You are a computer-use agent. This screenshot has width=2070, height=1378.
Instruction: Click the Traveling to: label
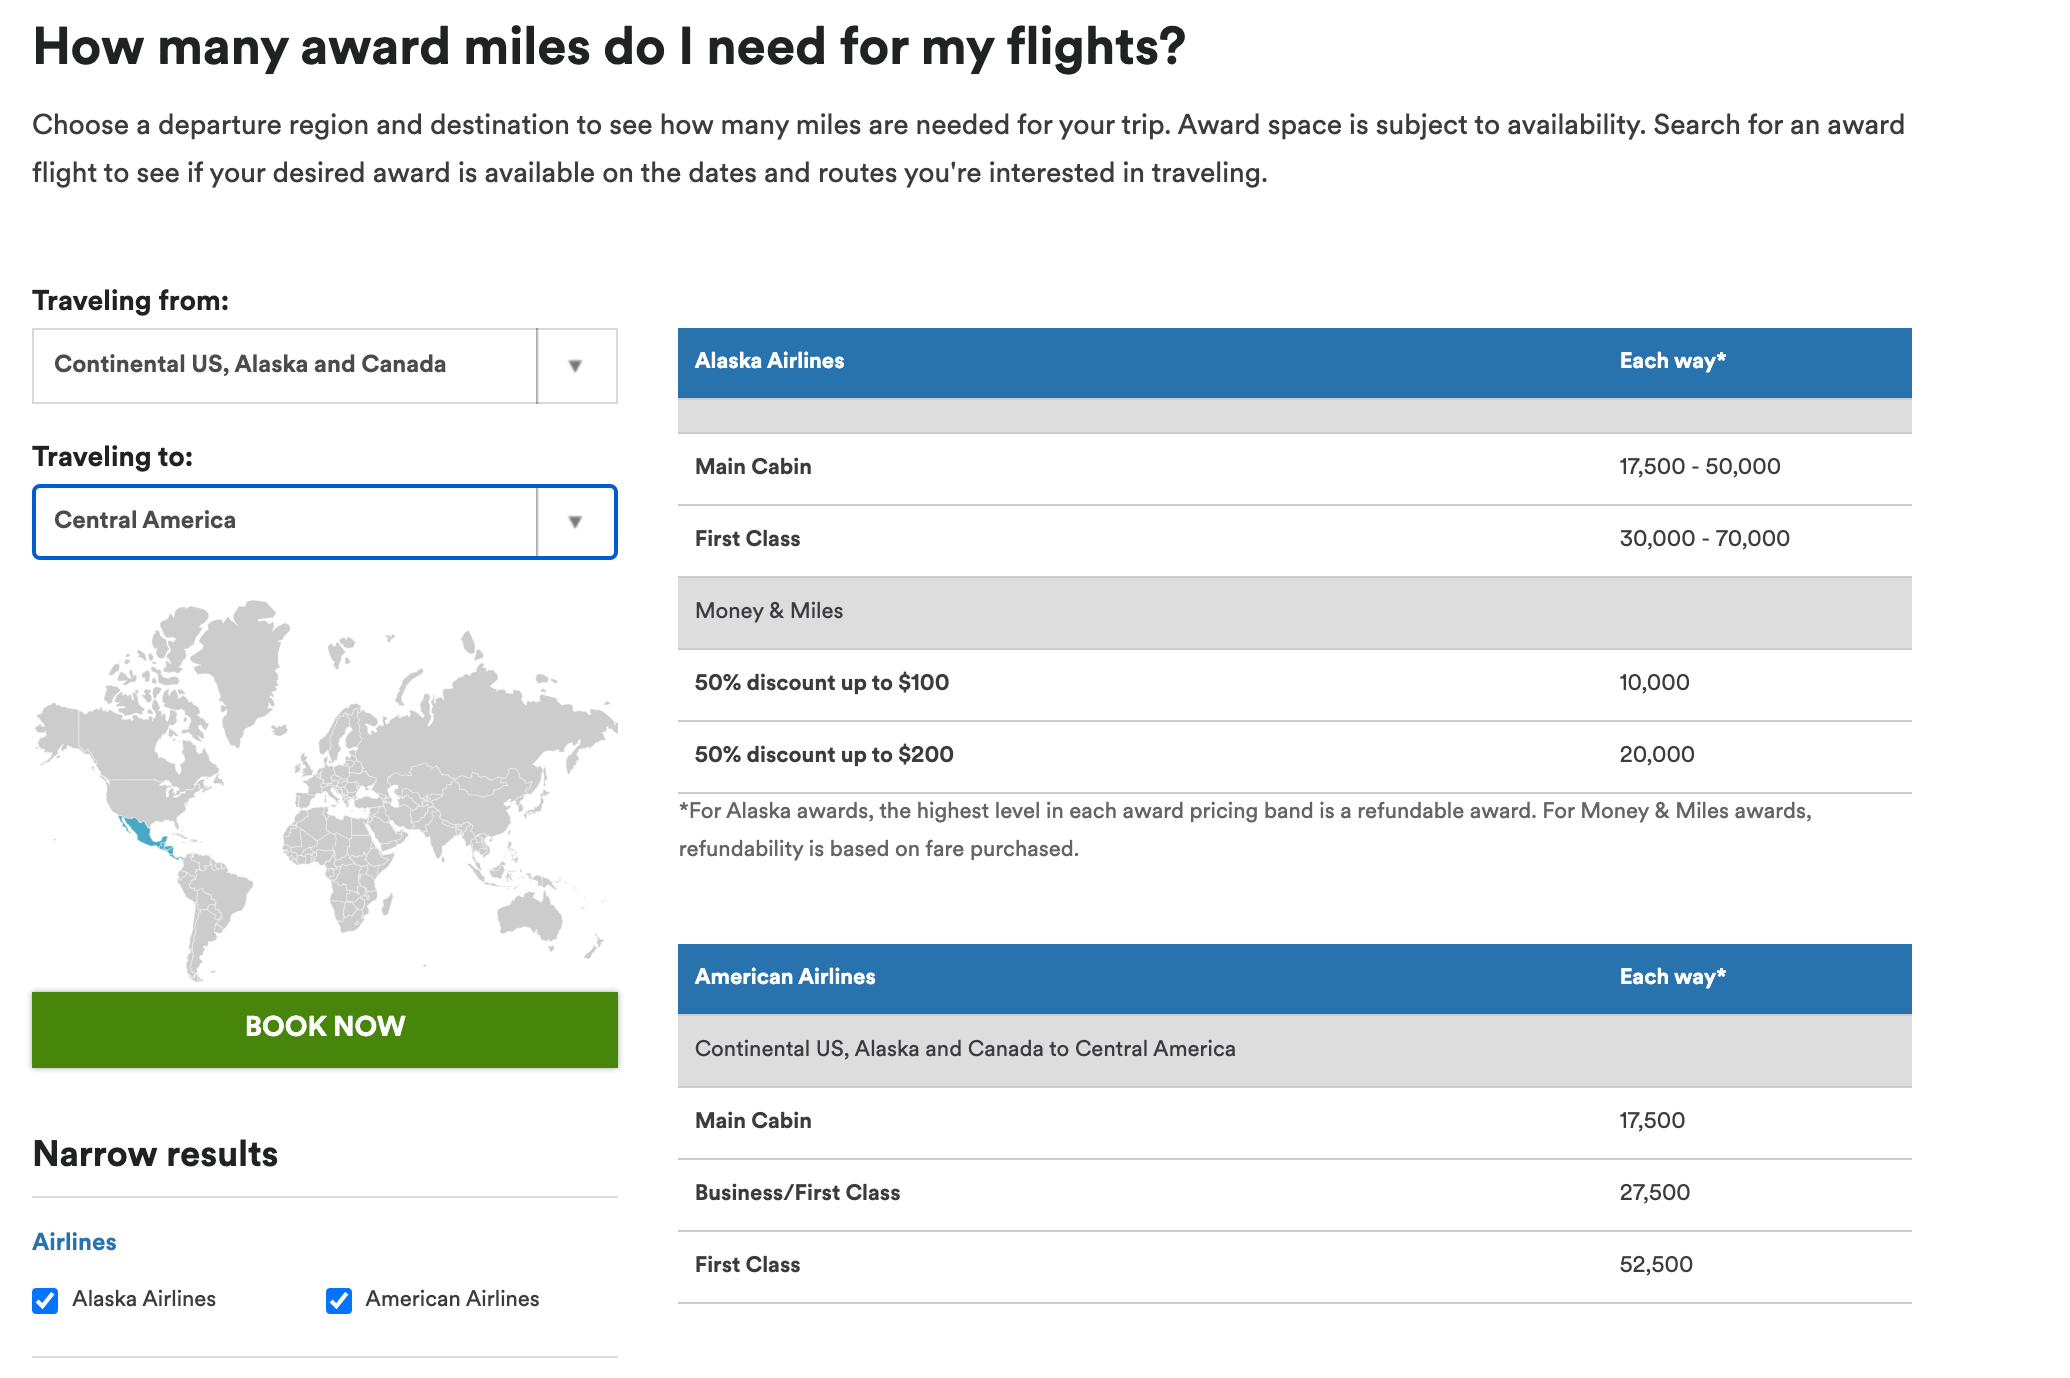pos(112,457)
